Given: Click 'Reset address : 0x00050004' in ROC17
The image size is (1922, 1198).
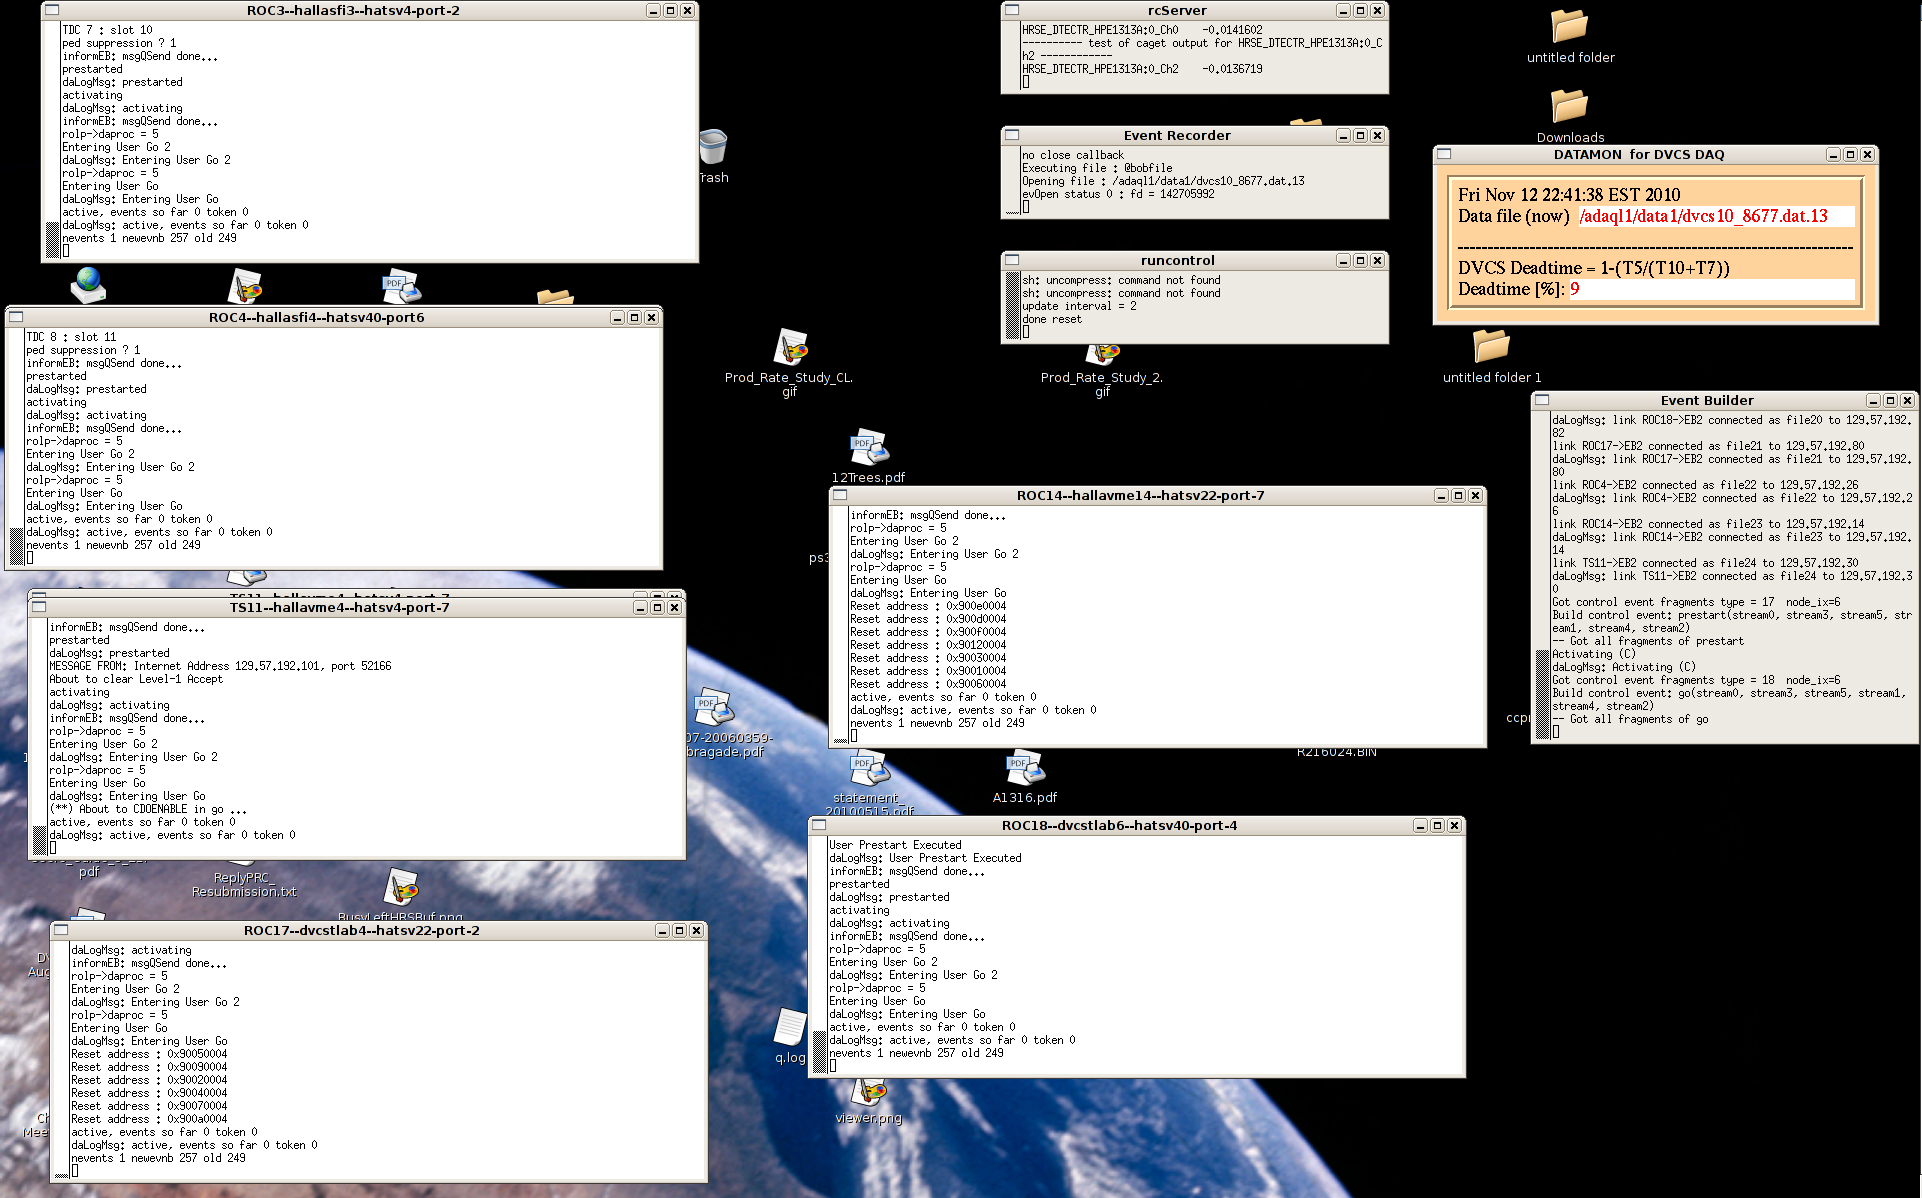Looking at the screenshot, I should tap(149, 1054).
